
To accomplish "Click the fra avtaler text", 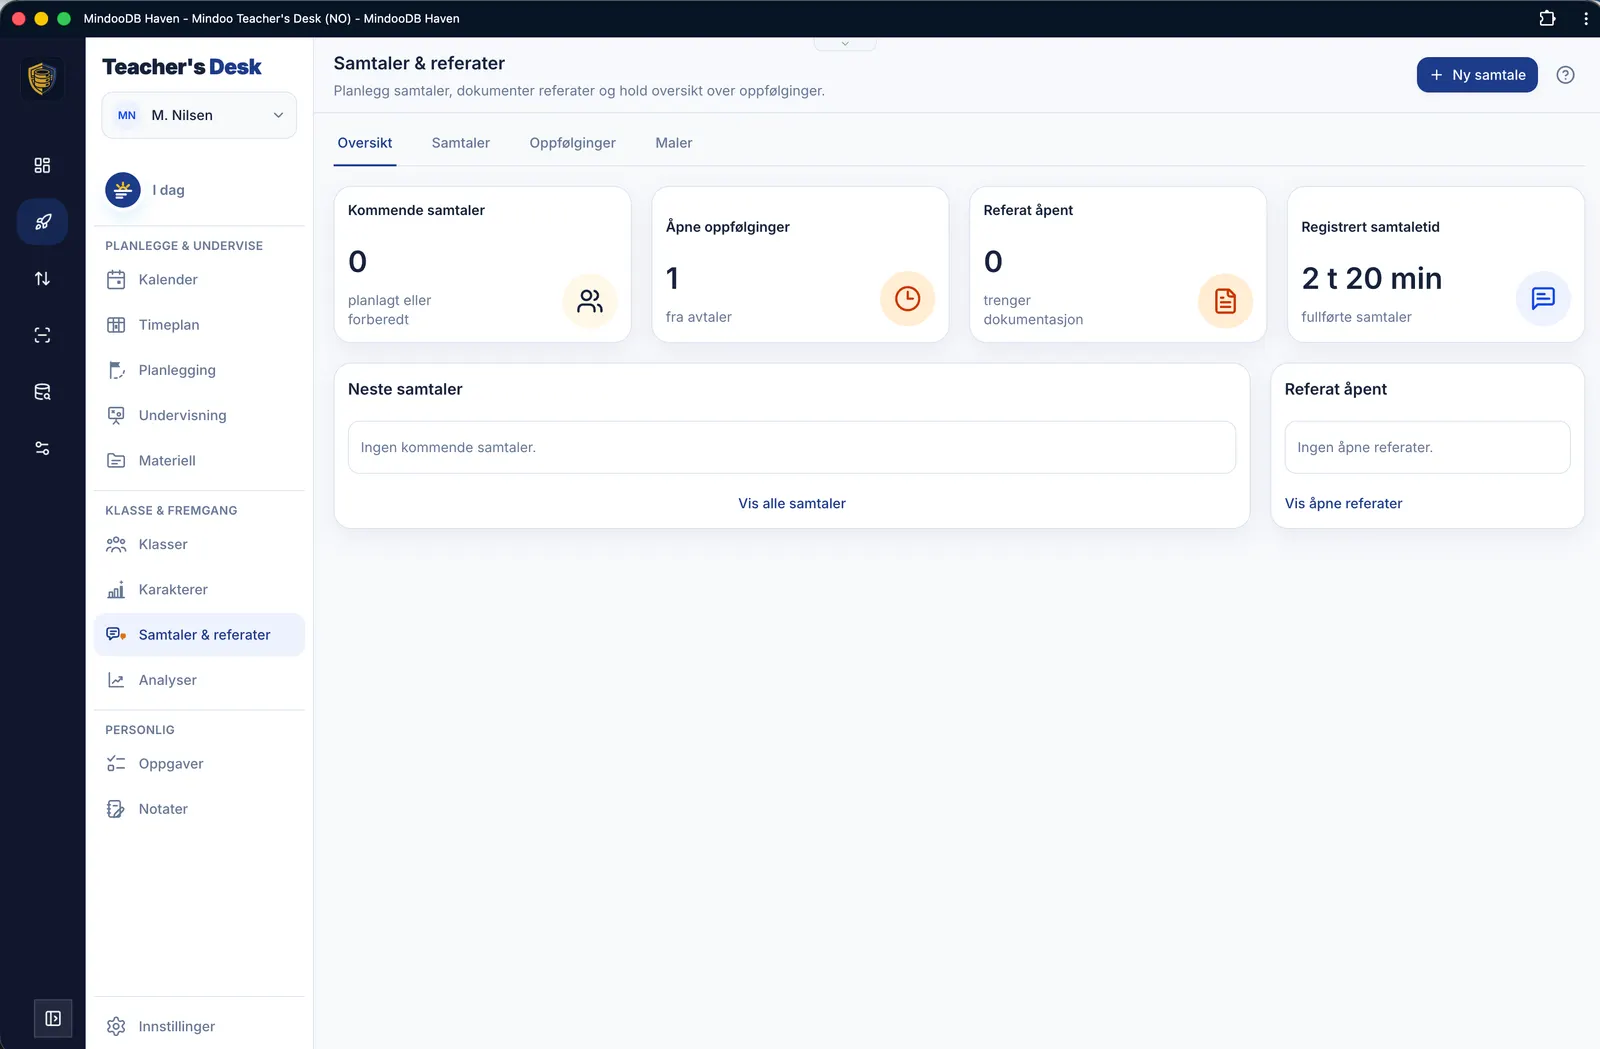I will (699, 317).
